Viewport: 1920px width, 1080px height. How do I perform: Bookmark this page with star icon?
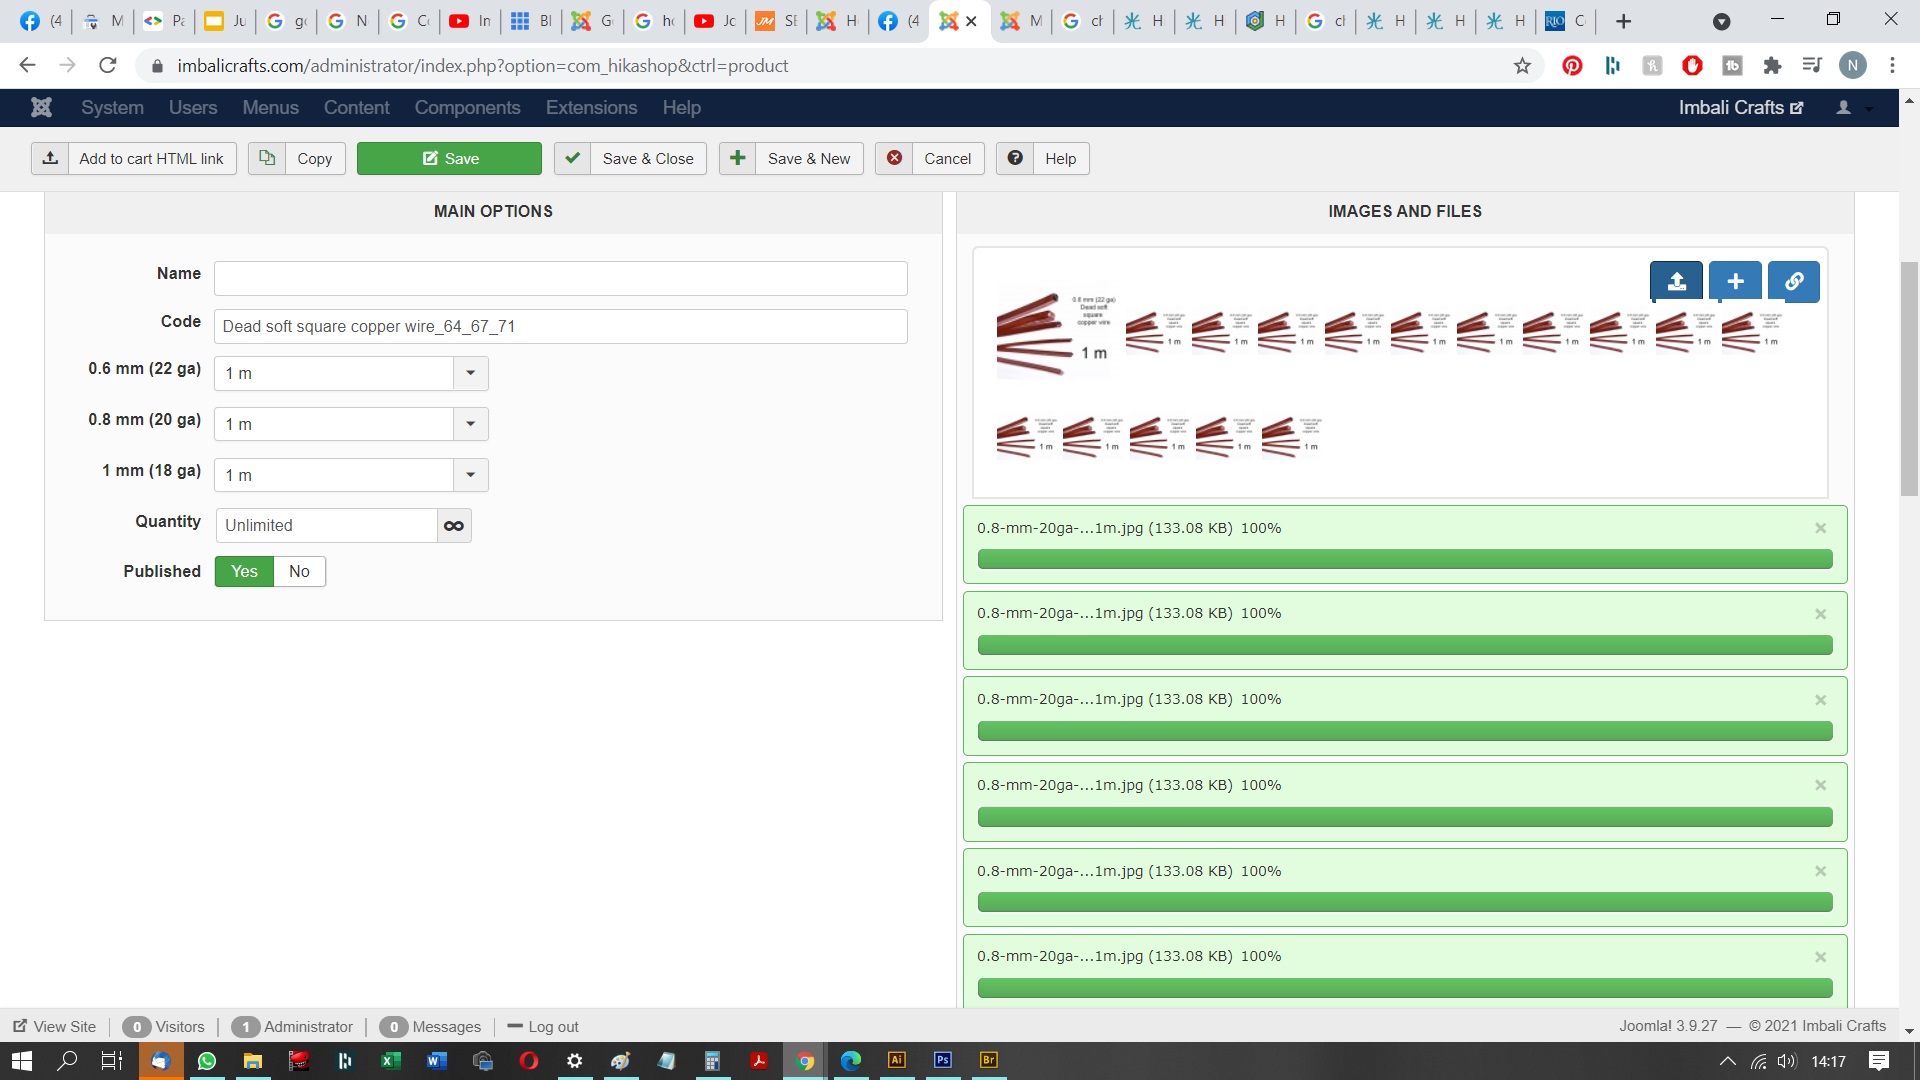pyautogui.click(x=1522, y=66)
